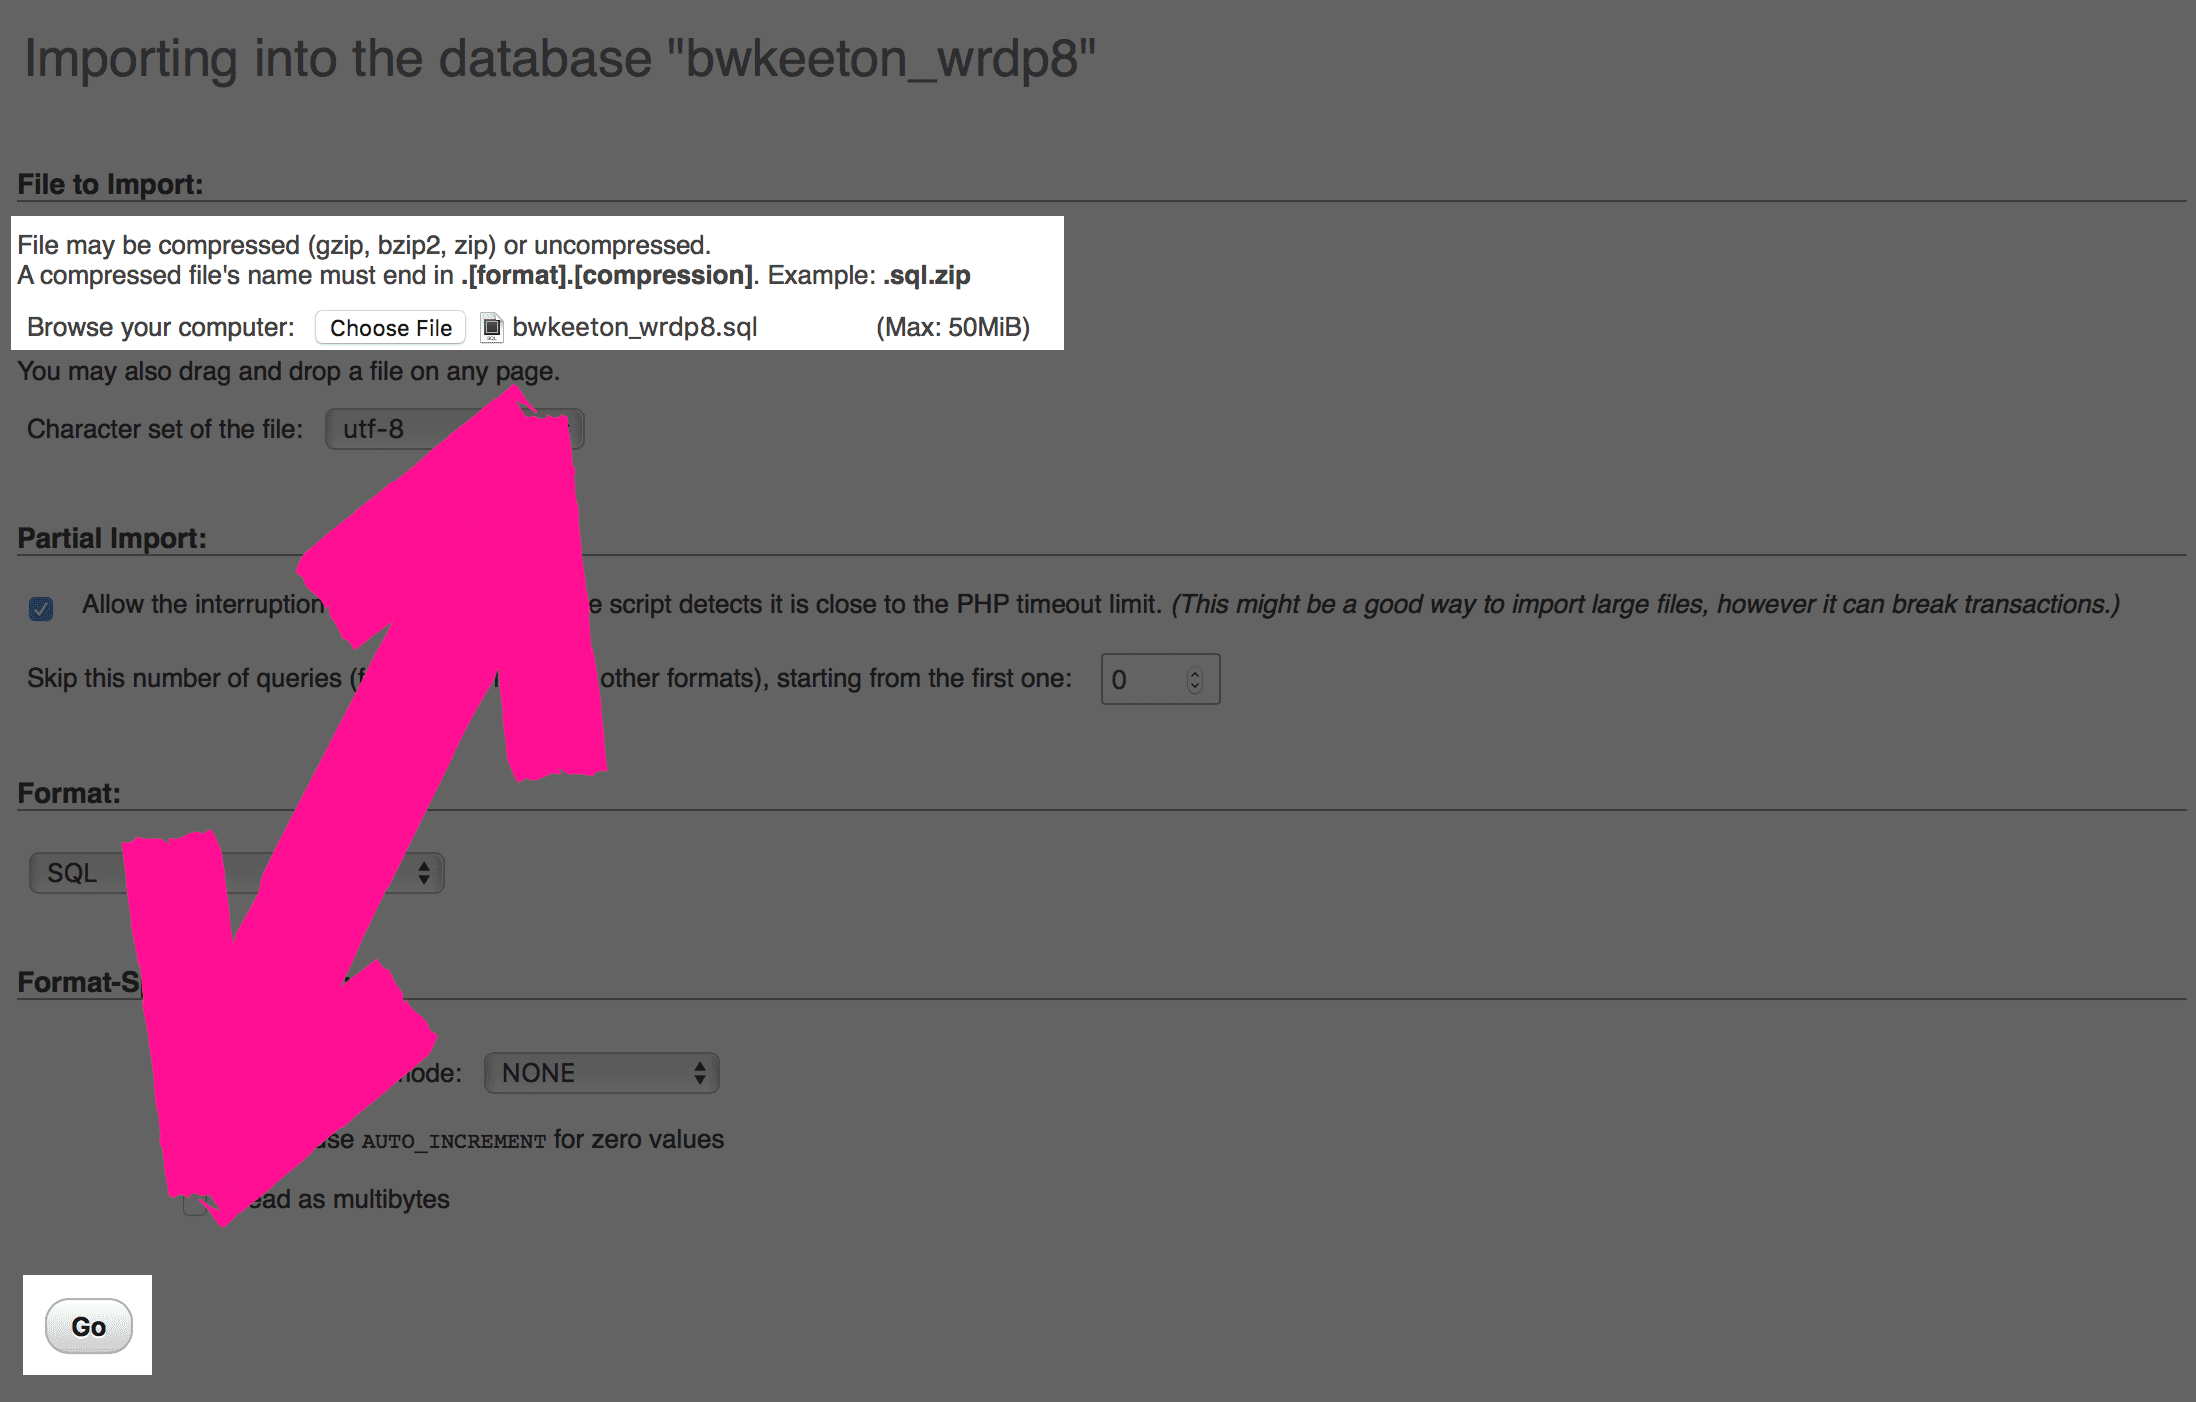Click the Format section heading

68,792
